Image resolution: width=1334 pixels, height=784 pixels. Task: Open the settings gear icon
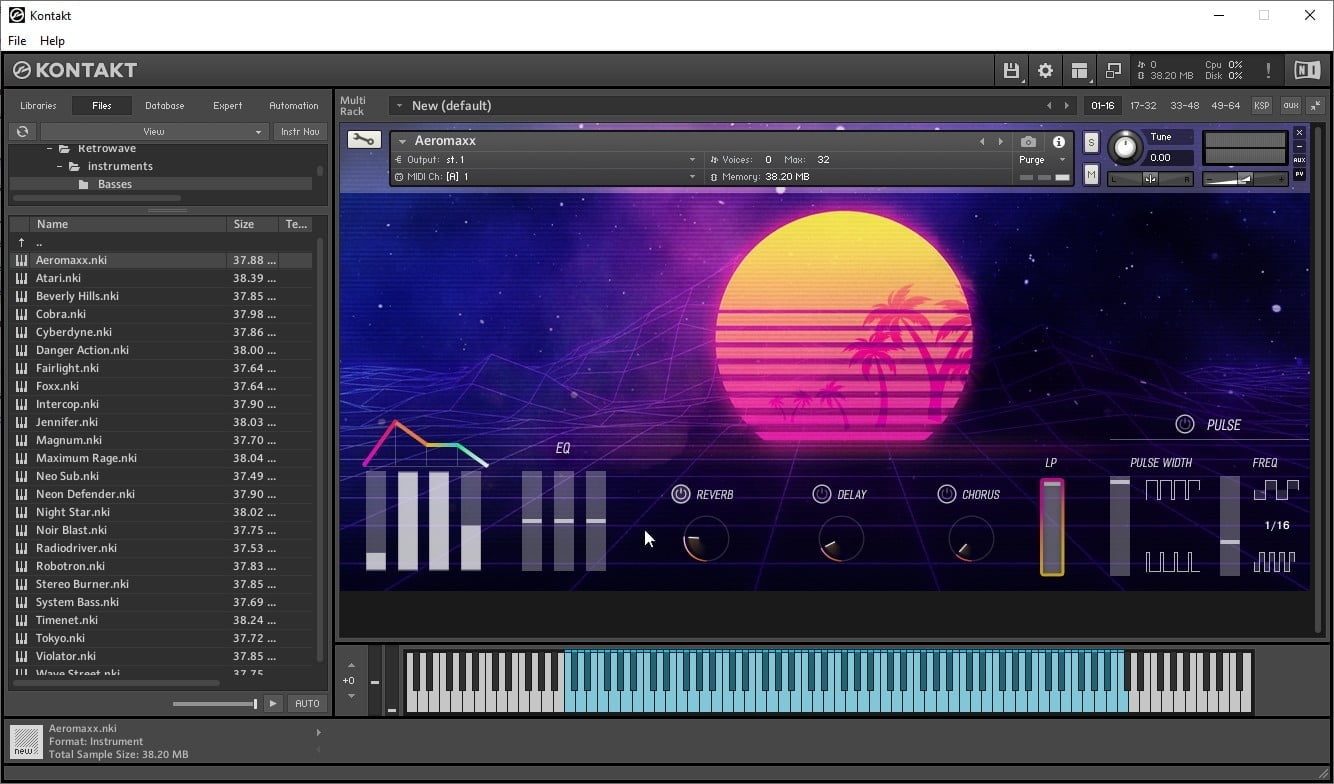[x=1045, y=70]
